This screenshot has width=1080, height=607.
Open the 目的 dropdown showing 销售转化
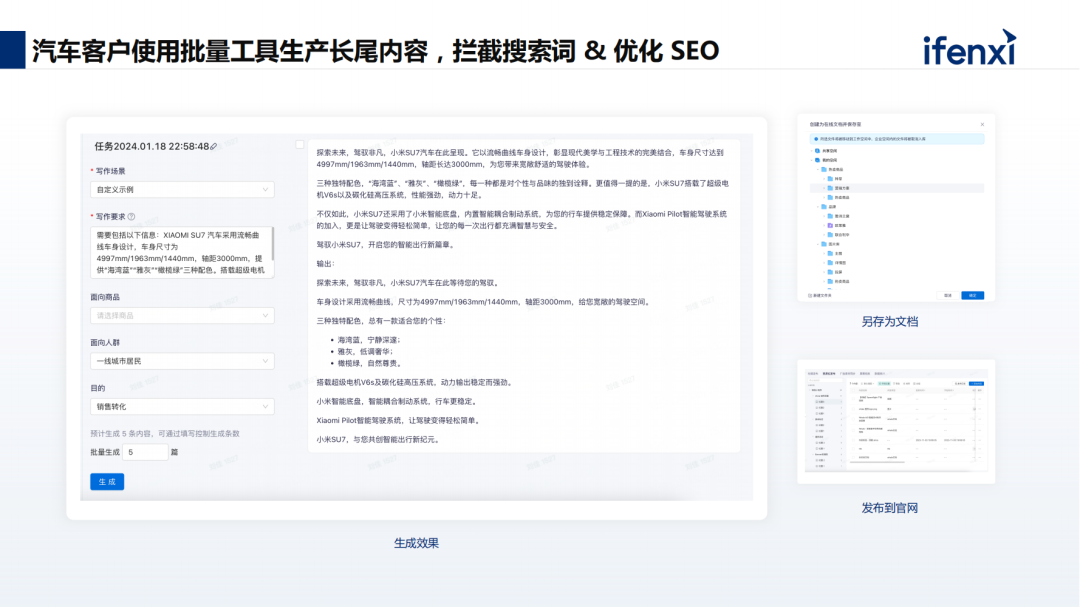point(182,407)
